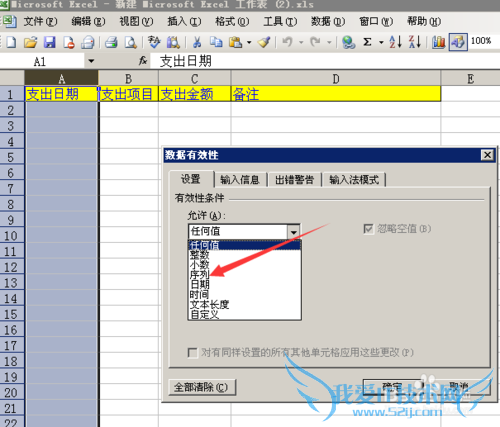Open the 工具 menu
The width and height of the screenshot is (500, 427).
coord(280,22)
